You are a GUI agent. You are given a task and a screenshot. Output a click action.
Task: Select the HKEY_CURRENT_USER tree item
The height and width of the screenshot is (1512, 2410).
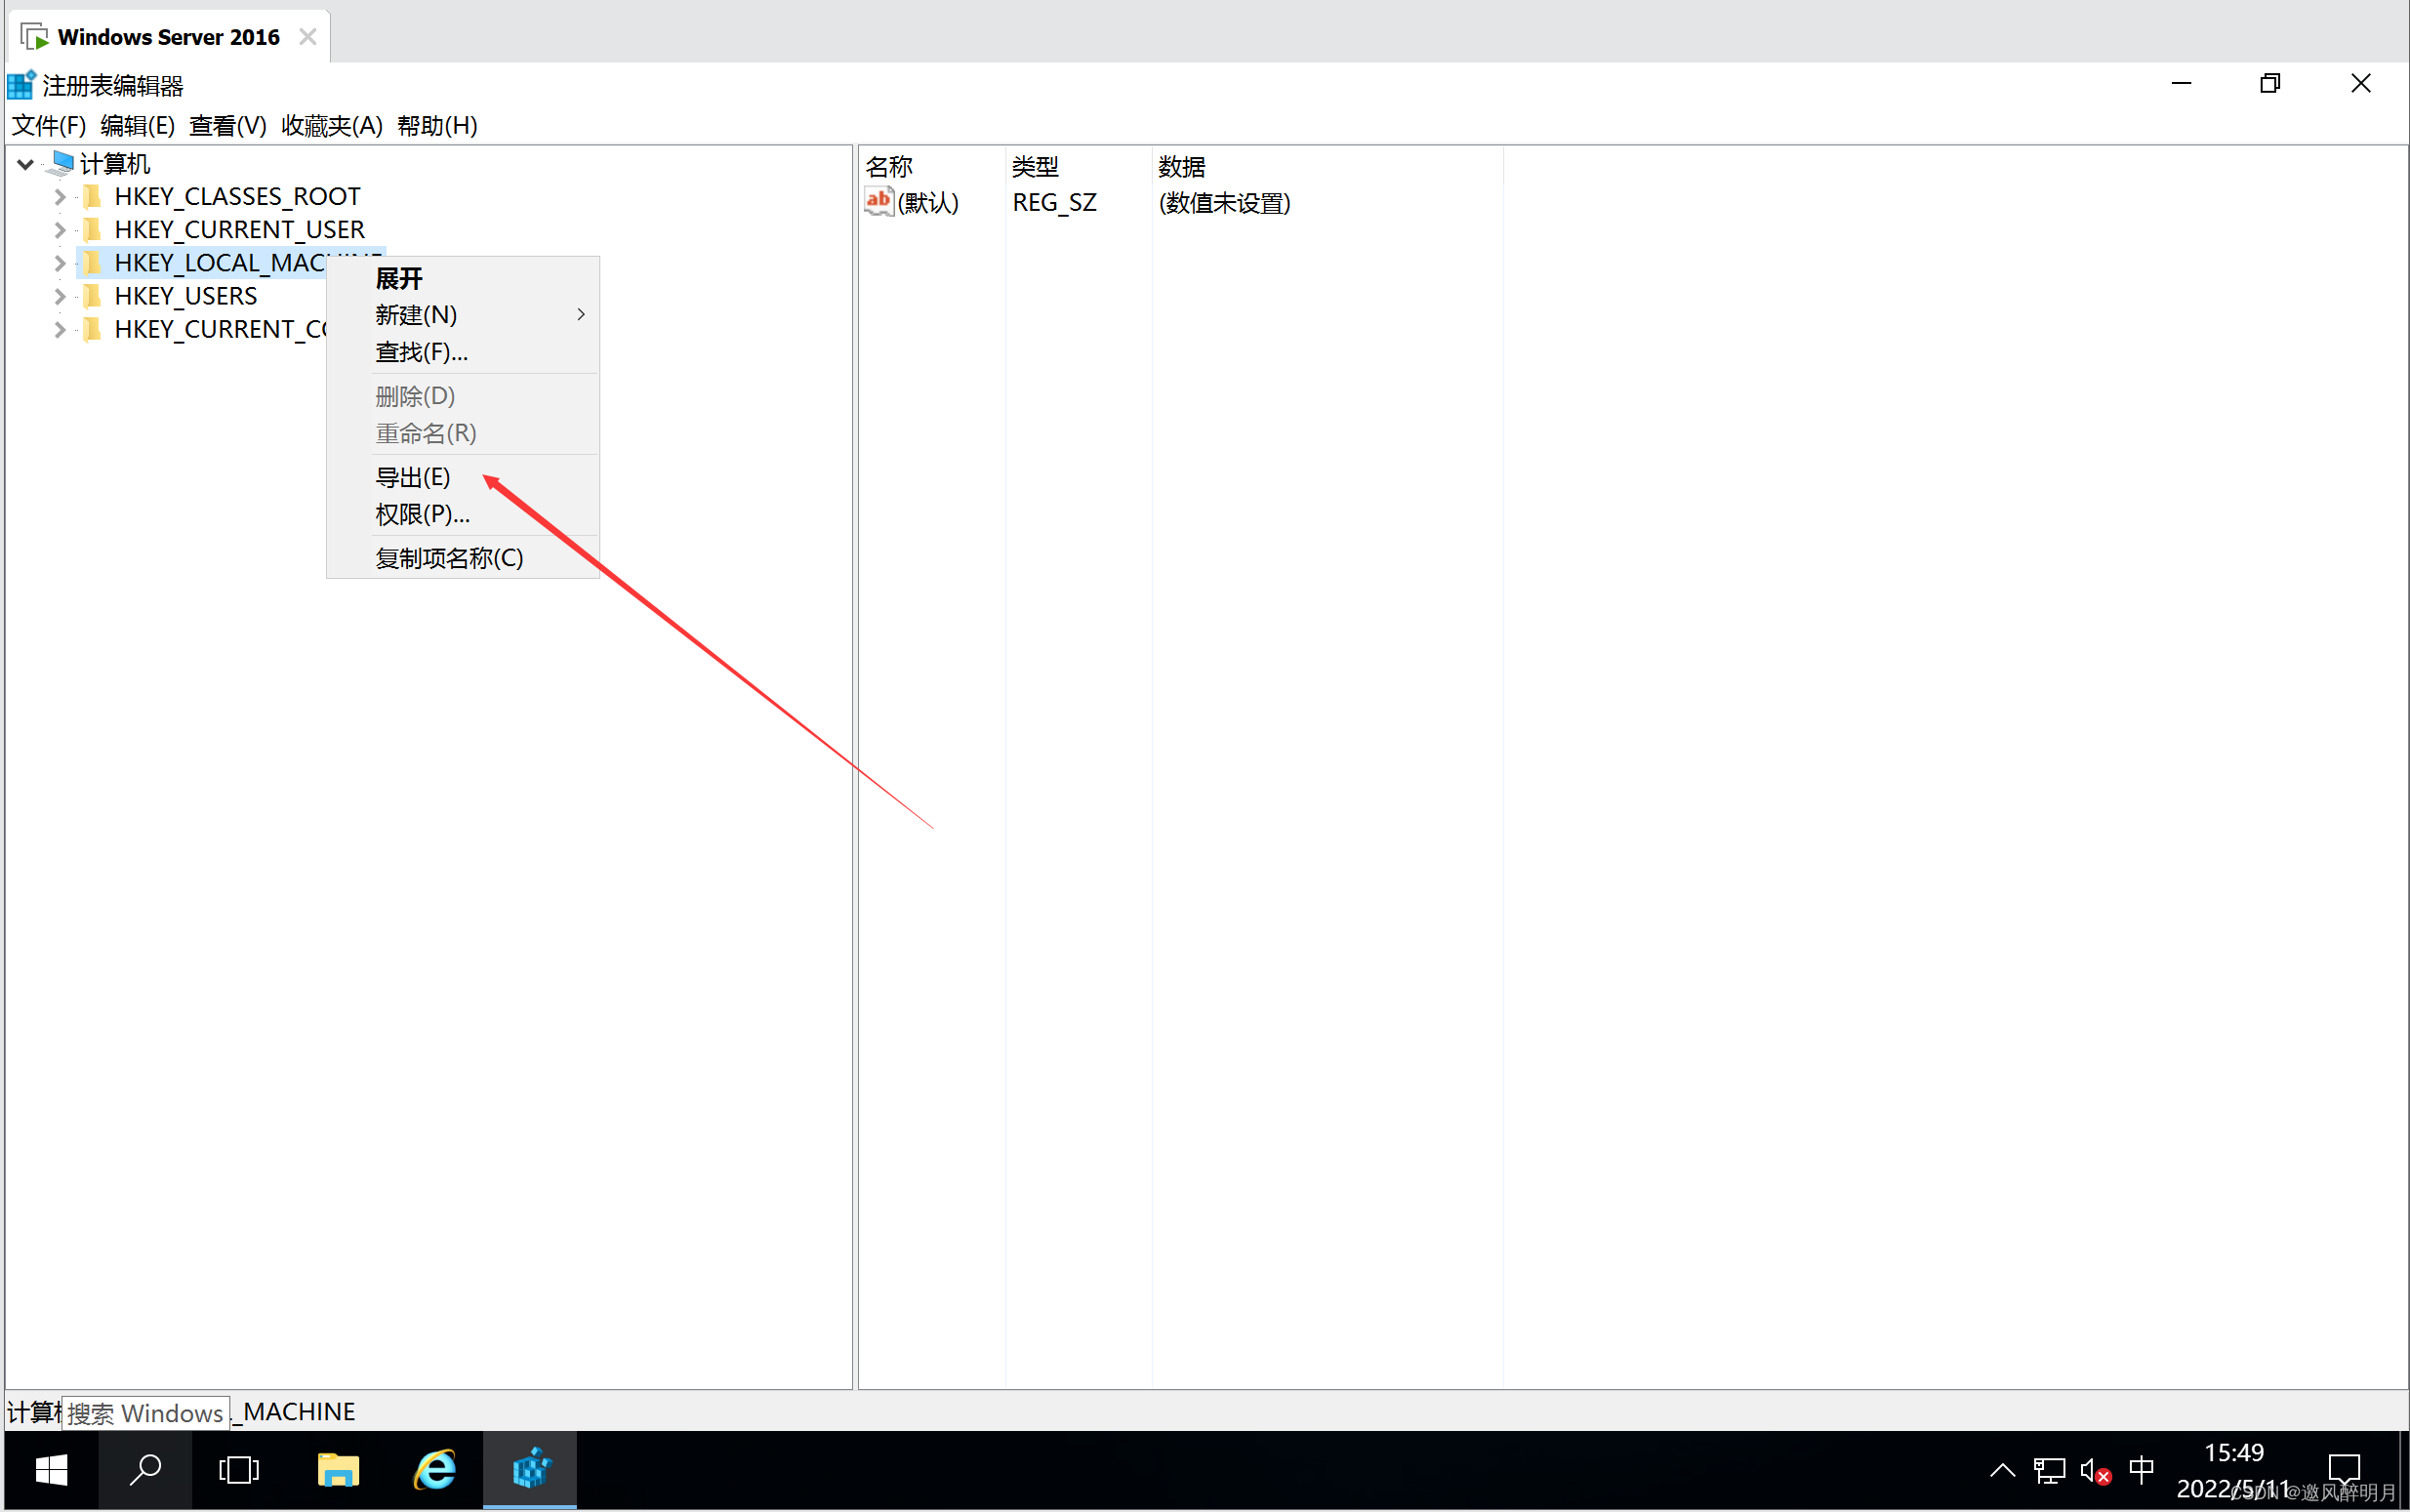(x=239, y=230)
